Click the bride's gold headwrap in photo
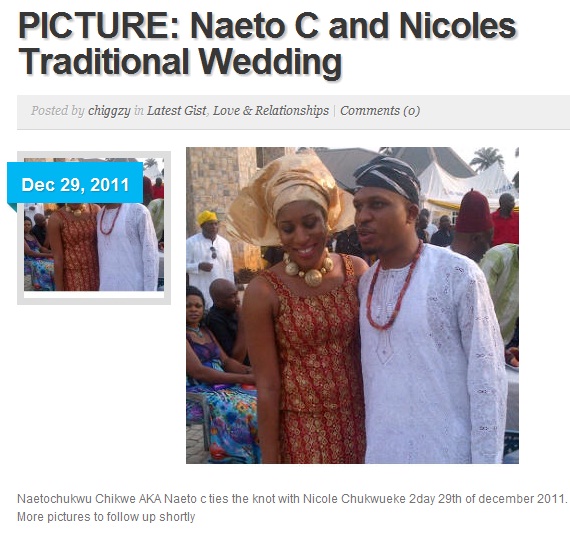The width and height of the screenshot is (570, 534). [291, 194]
